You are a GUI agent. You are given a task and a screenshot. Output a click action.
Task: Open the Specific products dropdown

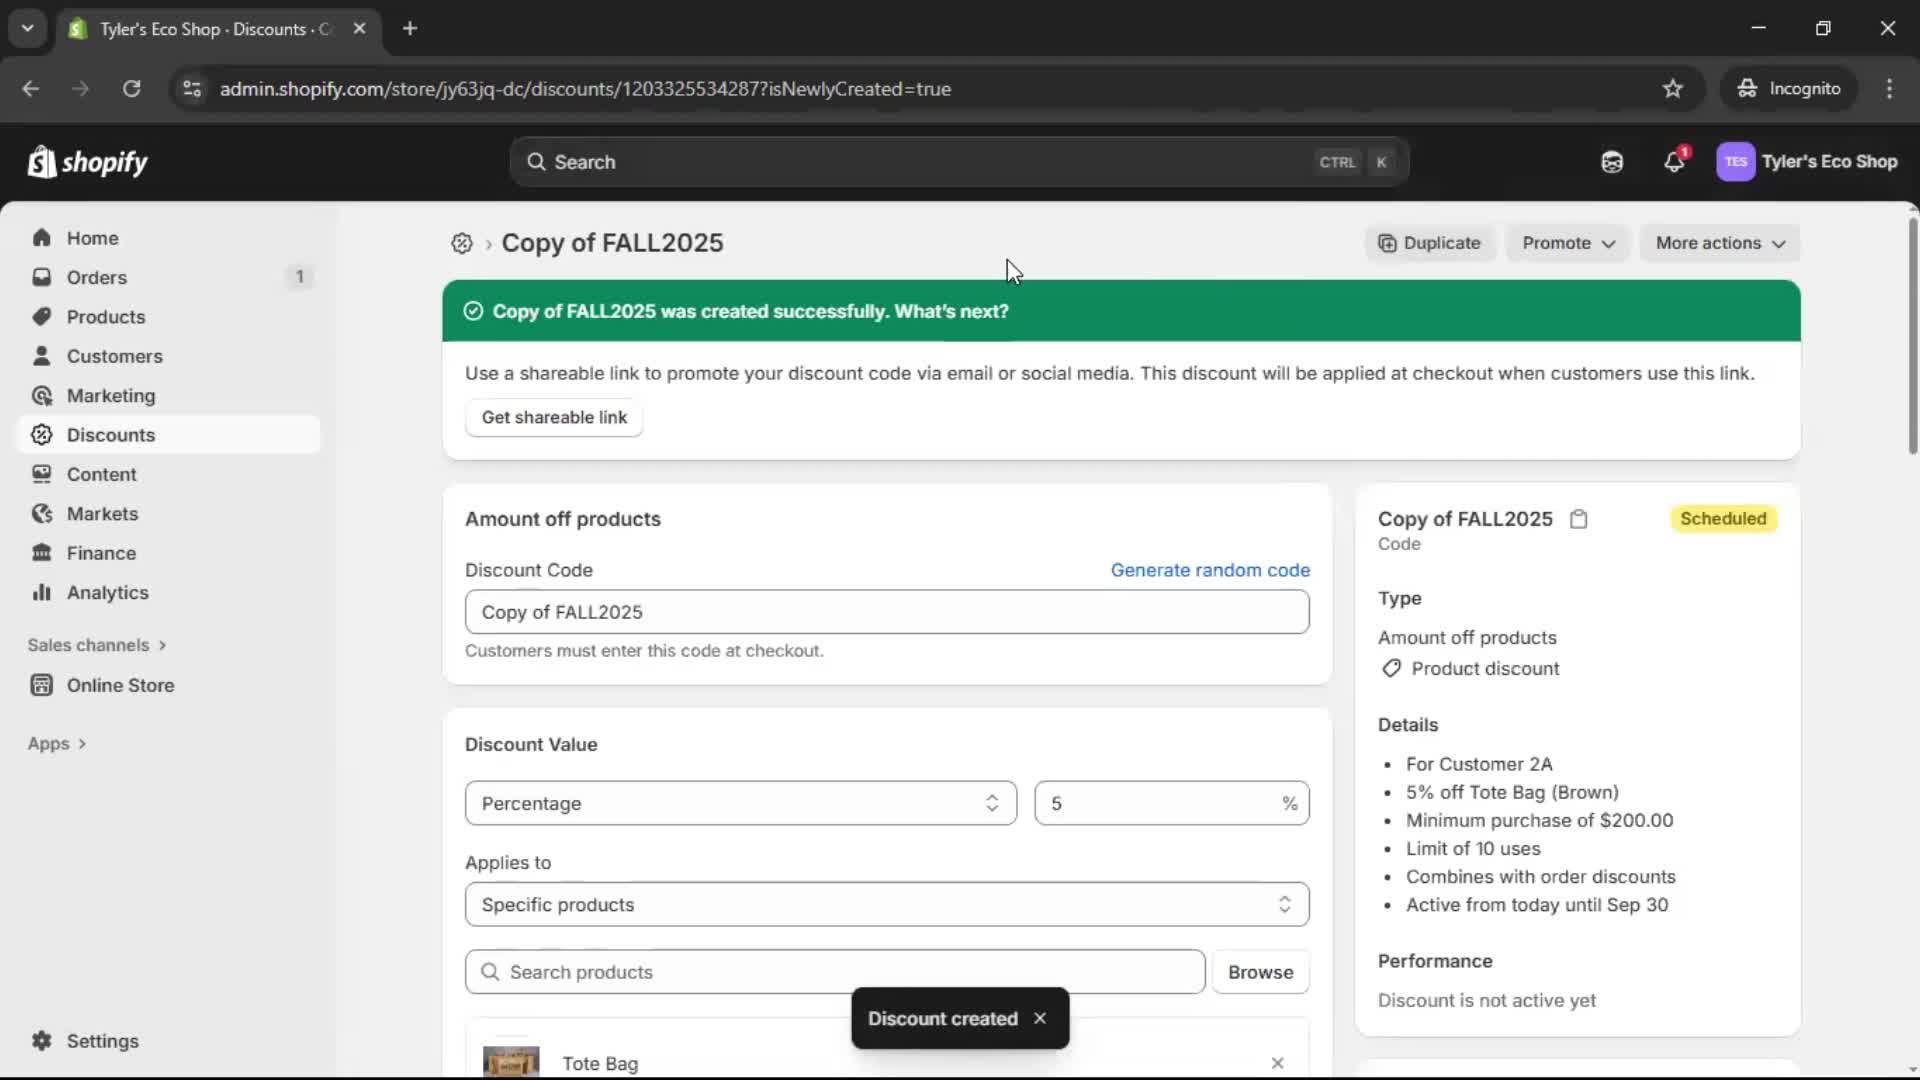coord(886,905)
